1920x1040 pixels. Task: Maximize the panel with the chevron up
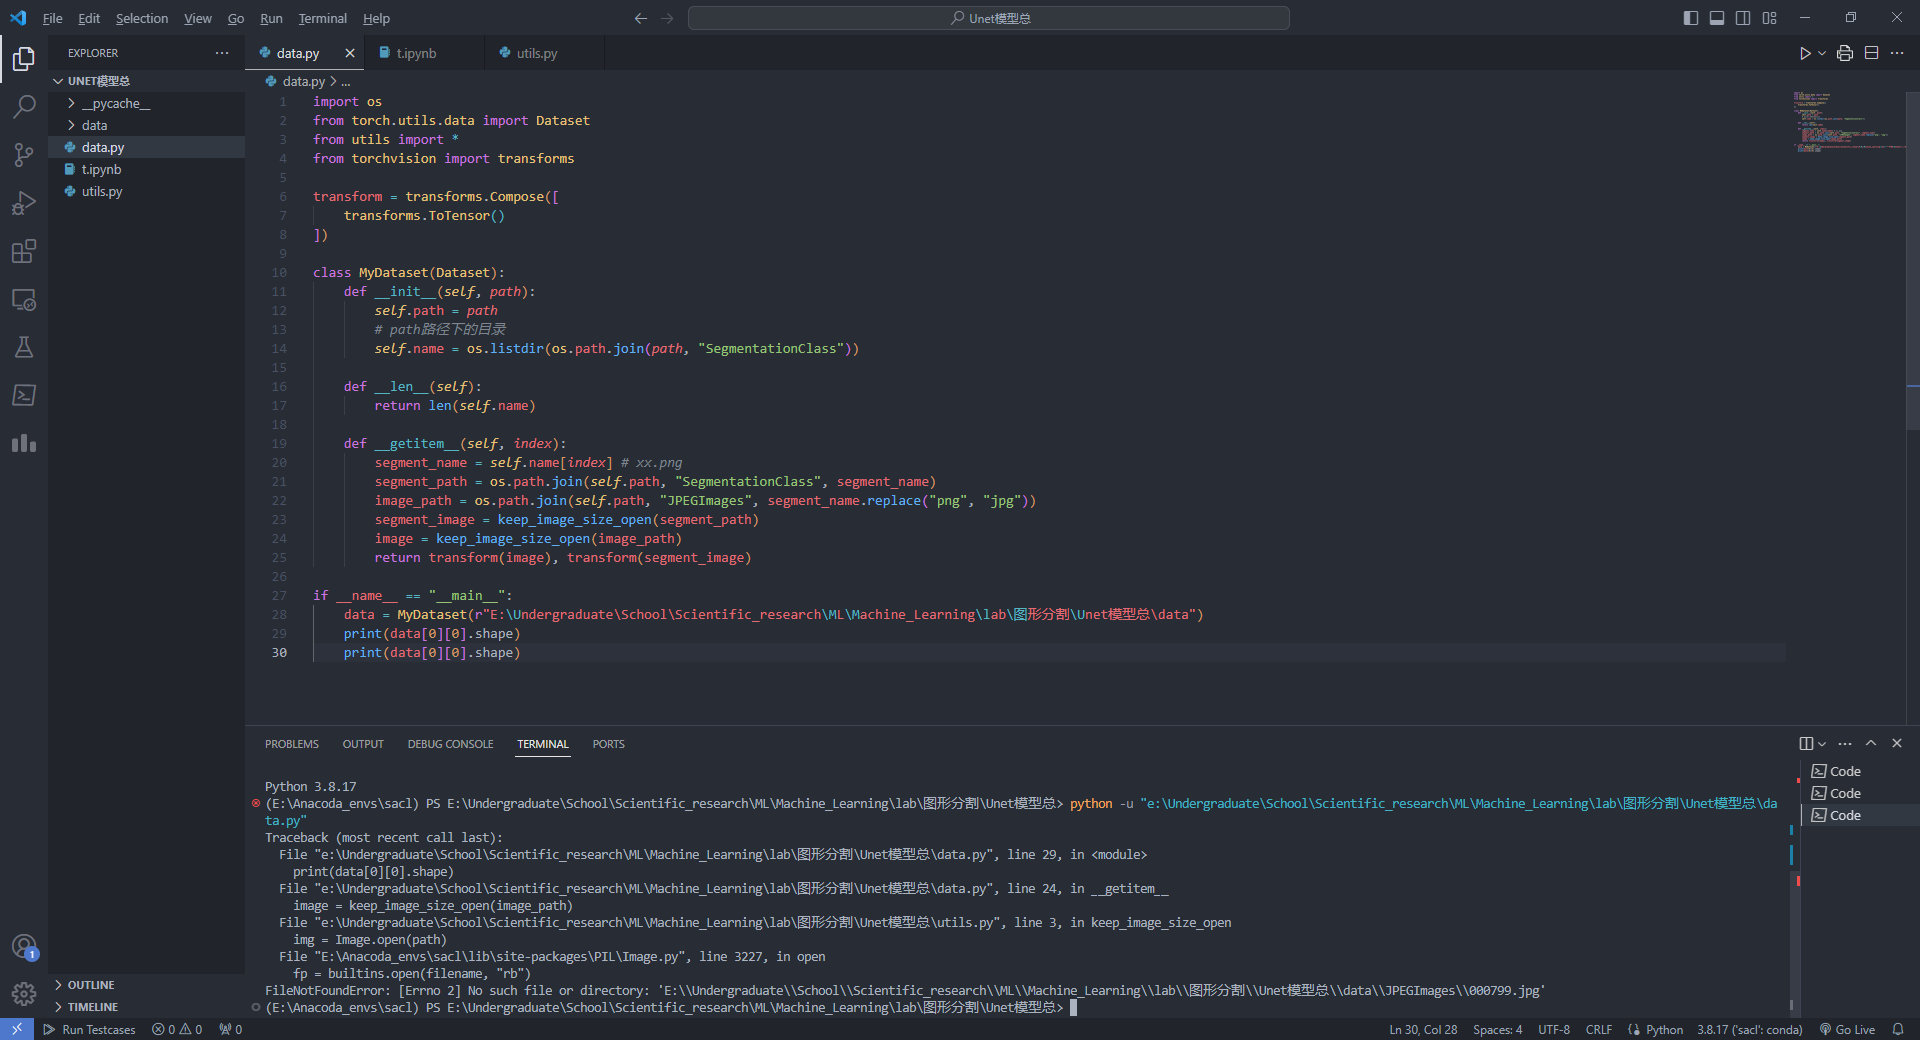1871,743
